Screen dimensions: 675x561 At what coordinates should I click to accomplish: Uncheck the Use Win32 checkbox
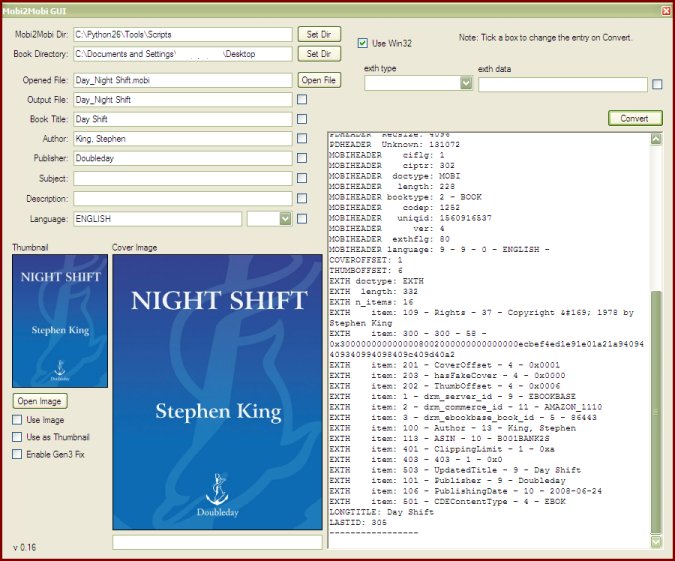coord(363,43)
